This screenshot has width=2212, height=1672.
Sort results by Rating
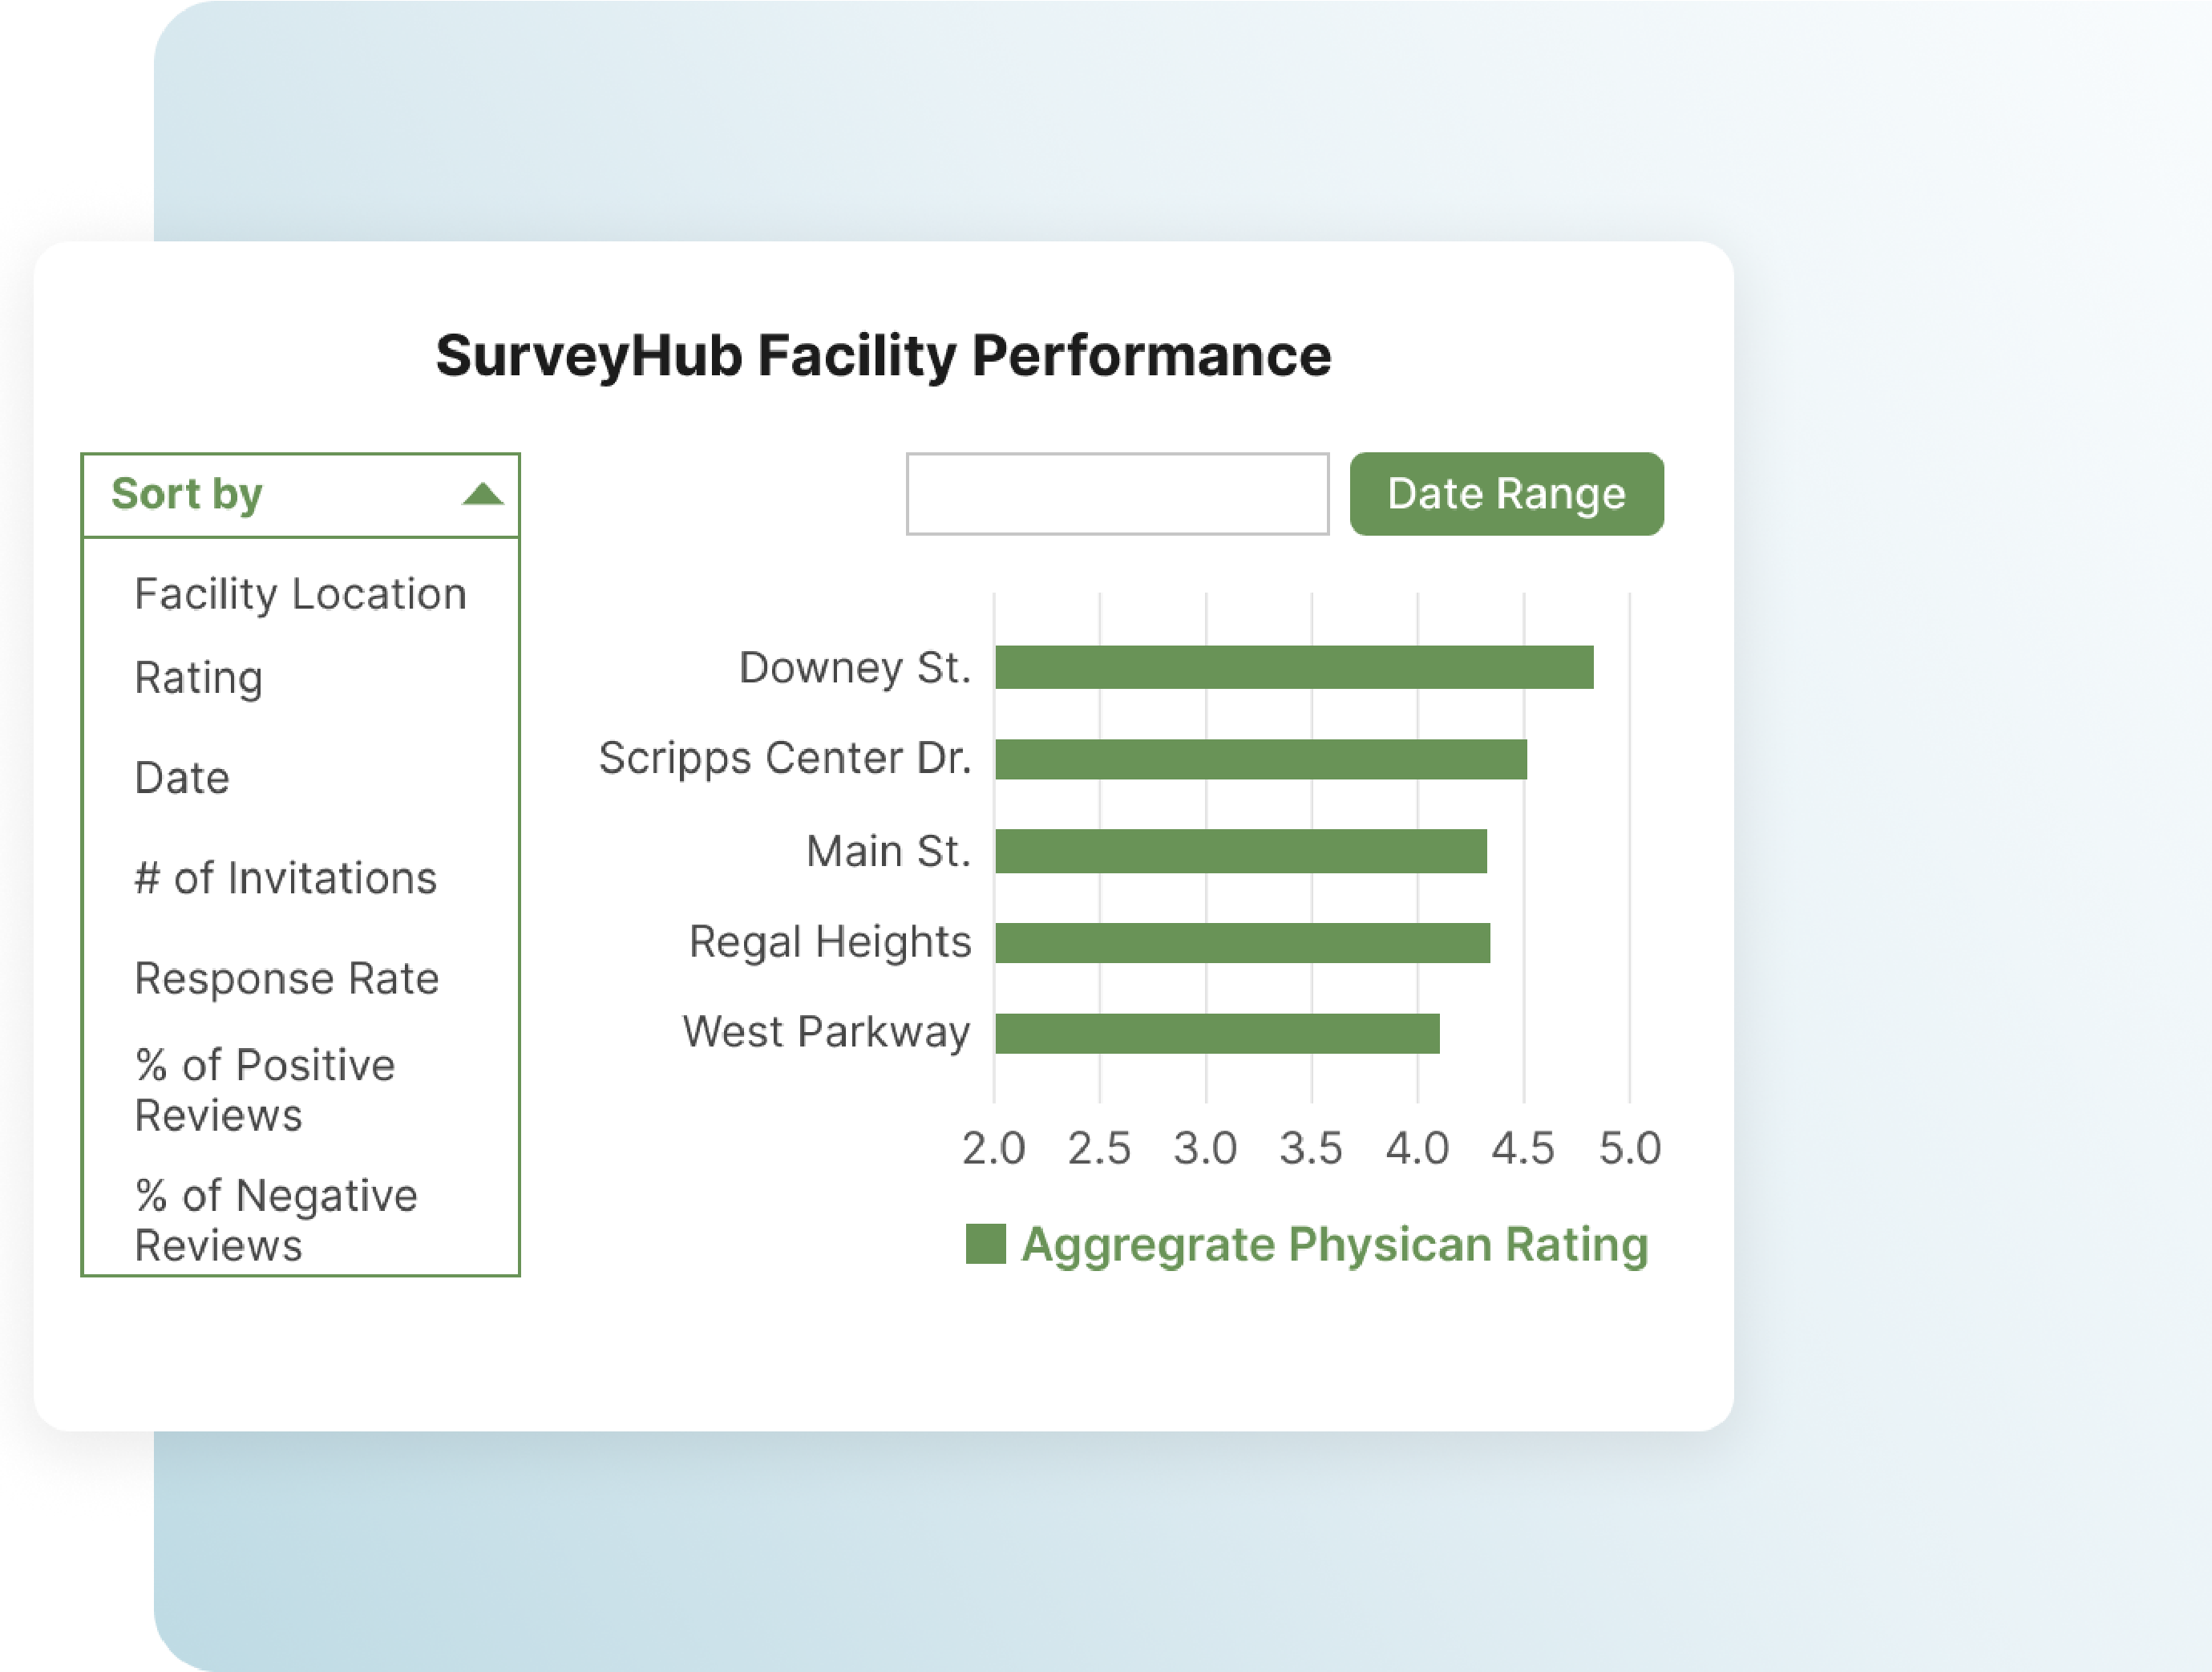(x=198, y=678)
